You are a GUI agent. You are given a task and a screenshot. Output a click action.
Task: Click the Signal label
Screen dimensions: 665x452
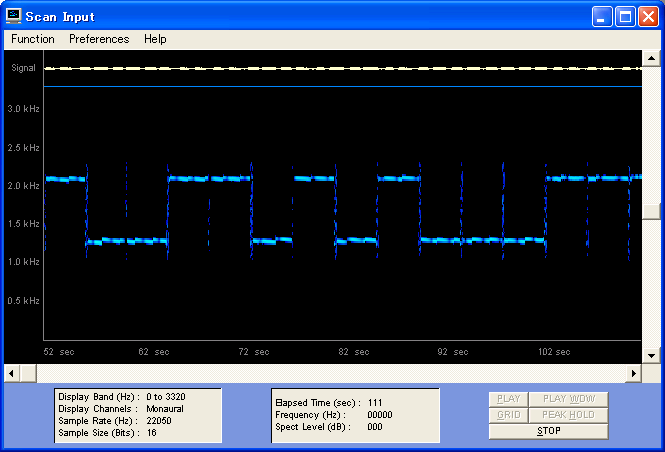tap(23, 68)
